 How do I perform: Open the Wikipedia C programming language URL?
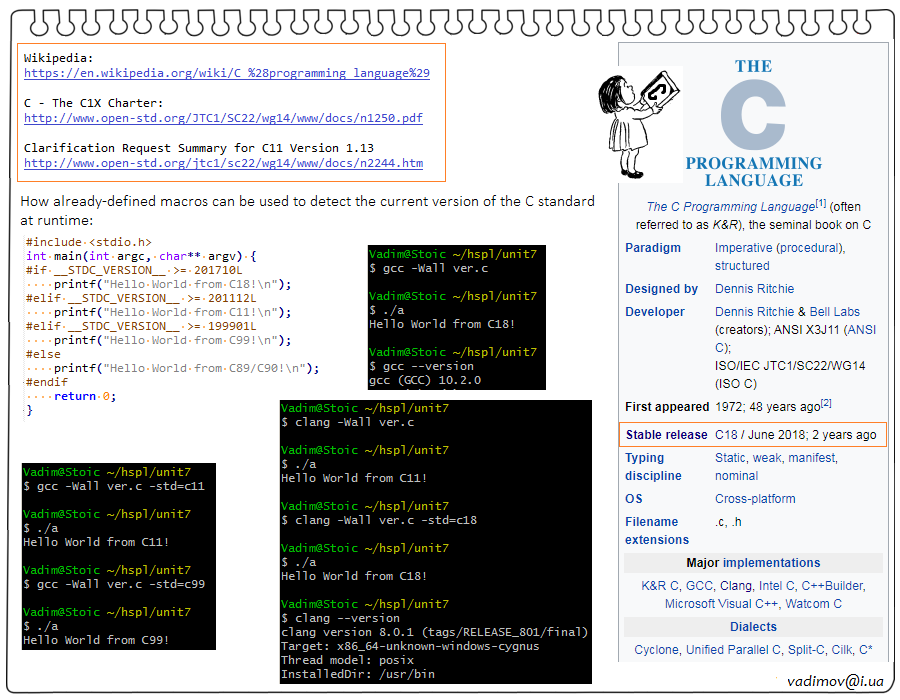226,73
